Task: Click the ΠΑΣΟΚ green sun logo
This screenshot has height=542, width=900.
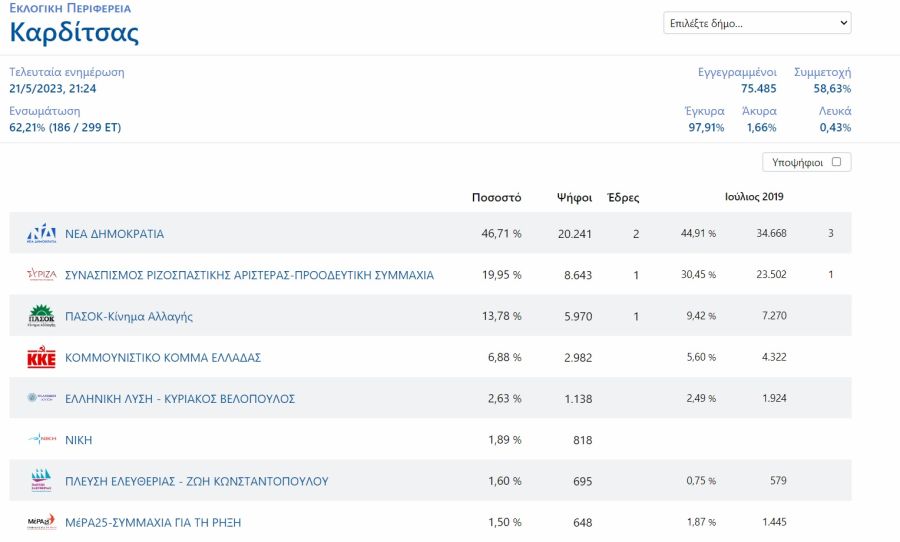Action: pos(41,316)
